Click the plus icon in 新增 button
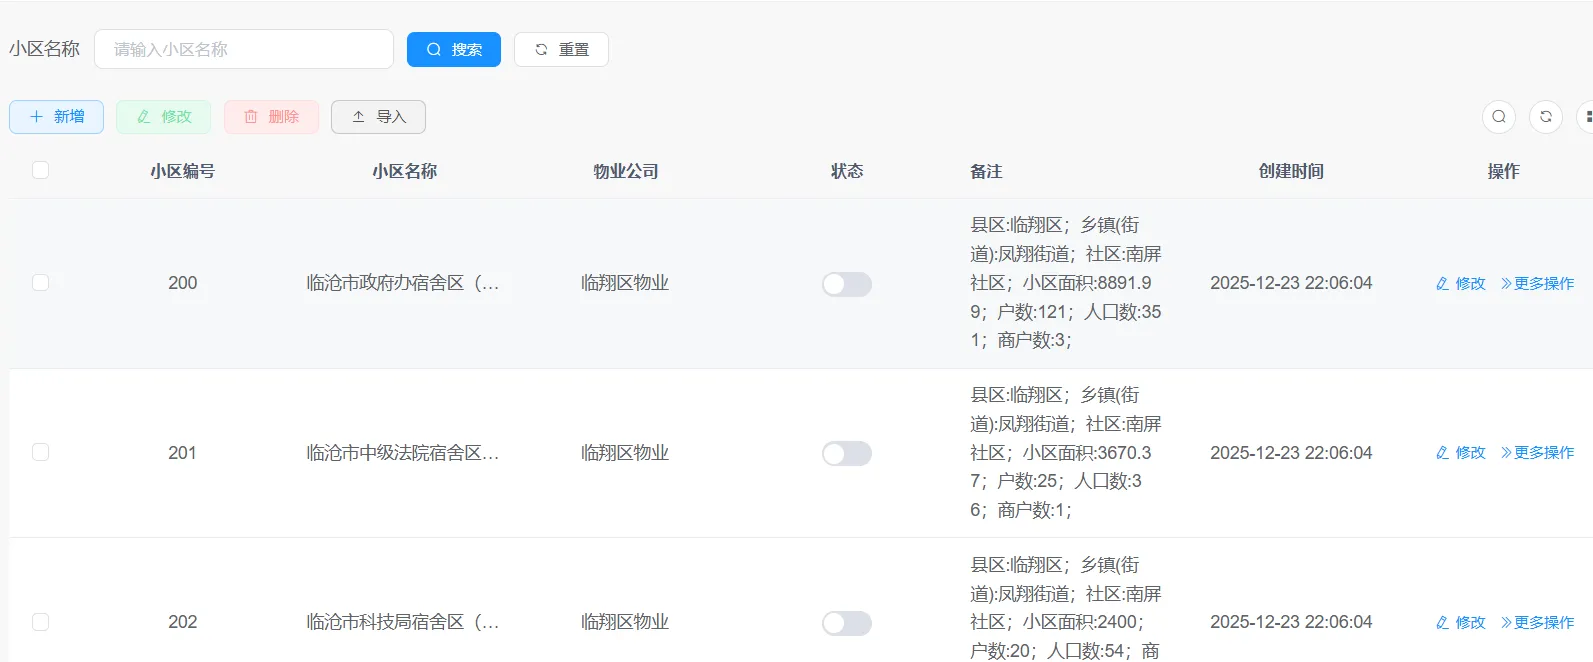The height and width of the screenshot is (662, 1593). [x=36, y=117]
